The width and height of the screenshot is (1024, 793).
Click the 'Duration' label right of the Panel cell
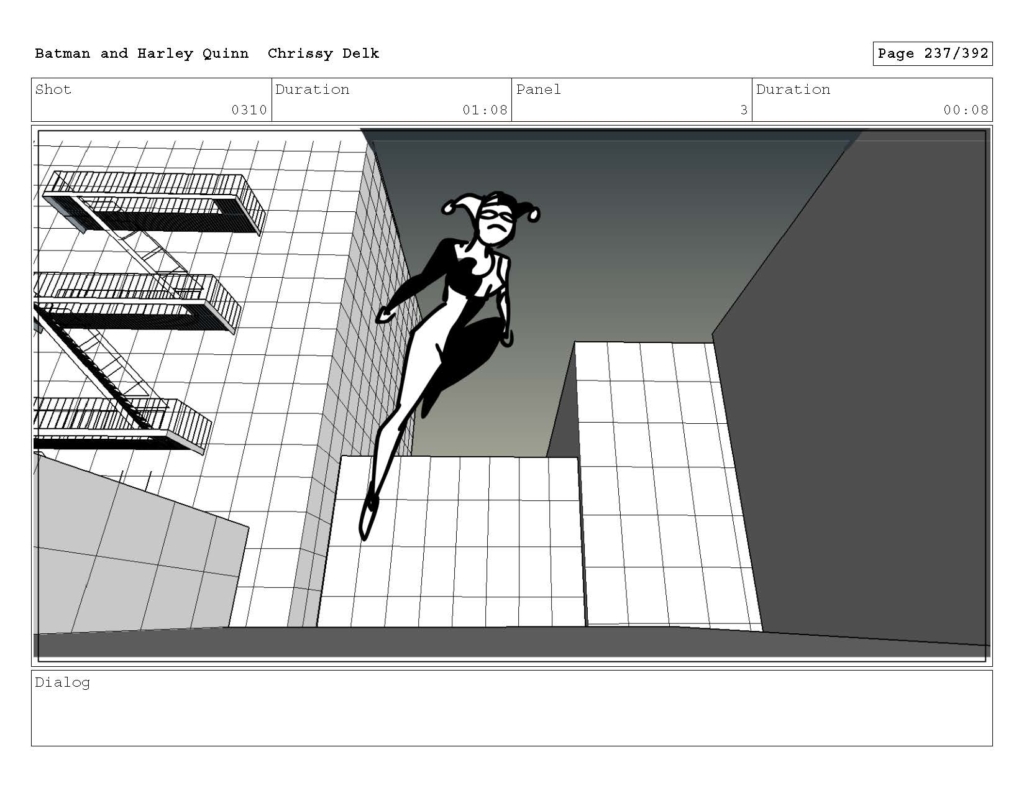pyautogui.click(x=793, y=89)
